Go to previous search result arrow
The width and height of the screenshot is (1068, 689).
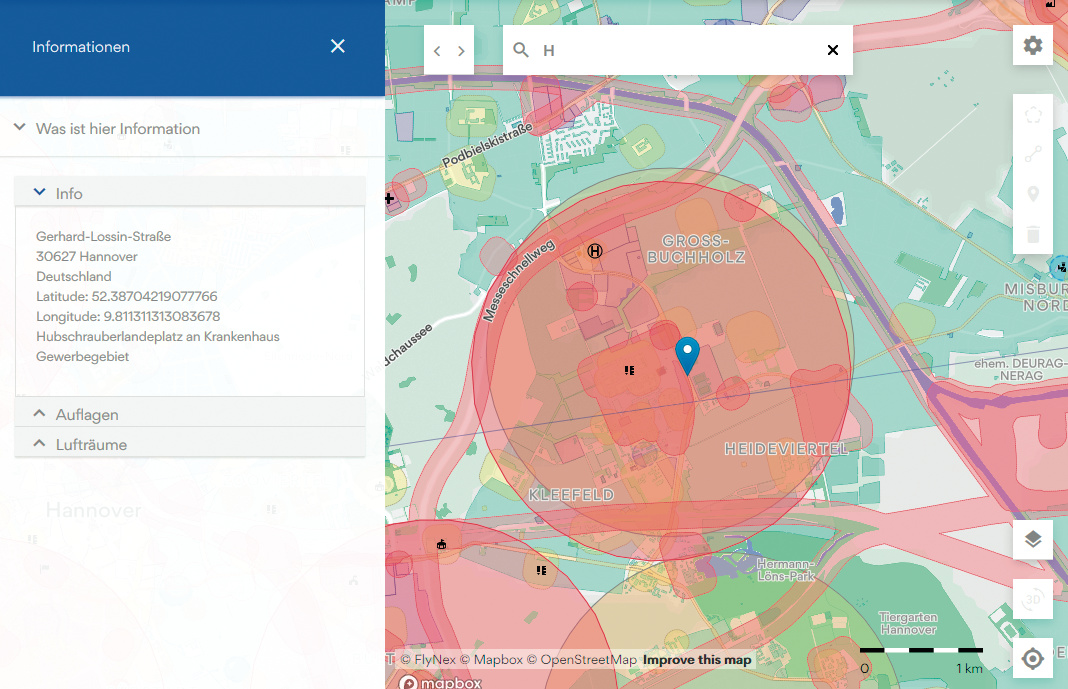[x=437, y=51]
